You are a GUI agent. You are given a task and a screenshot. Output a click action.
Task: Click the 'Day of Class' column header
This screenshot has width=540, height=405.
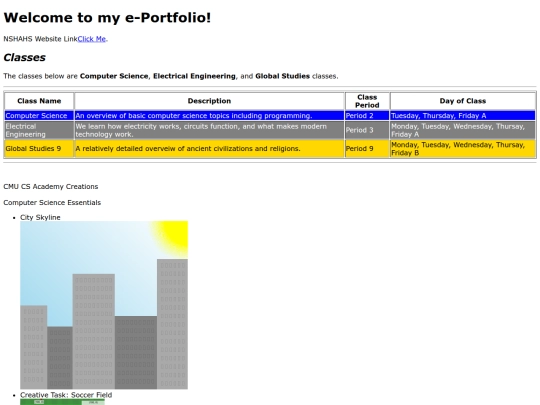(x=463, y=101)
